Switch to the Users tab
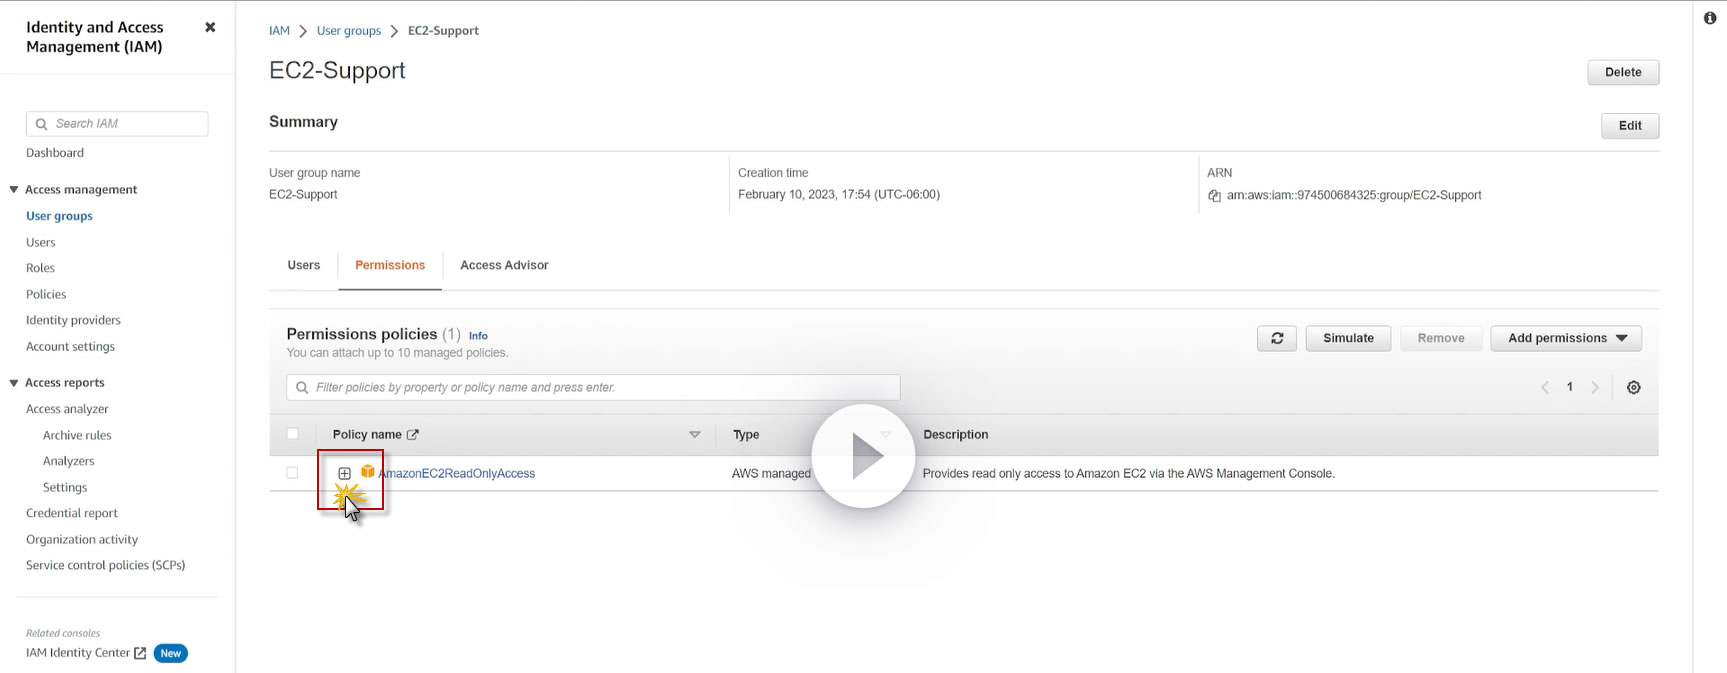The width and height of the screenshot is (1727, 673). 304,265
